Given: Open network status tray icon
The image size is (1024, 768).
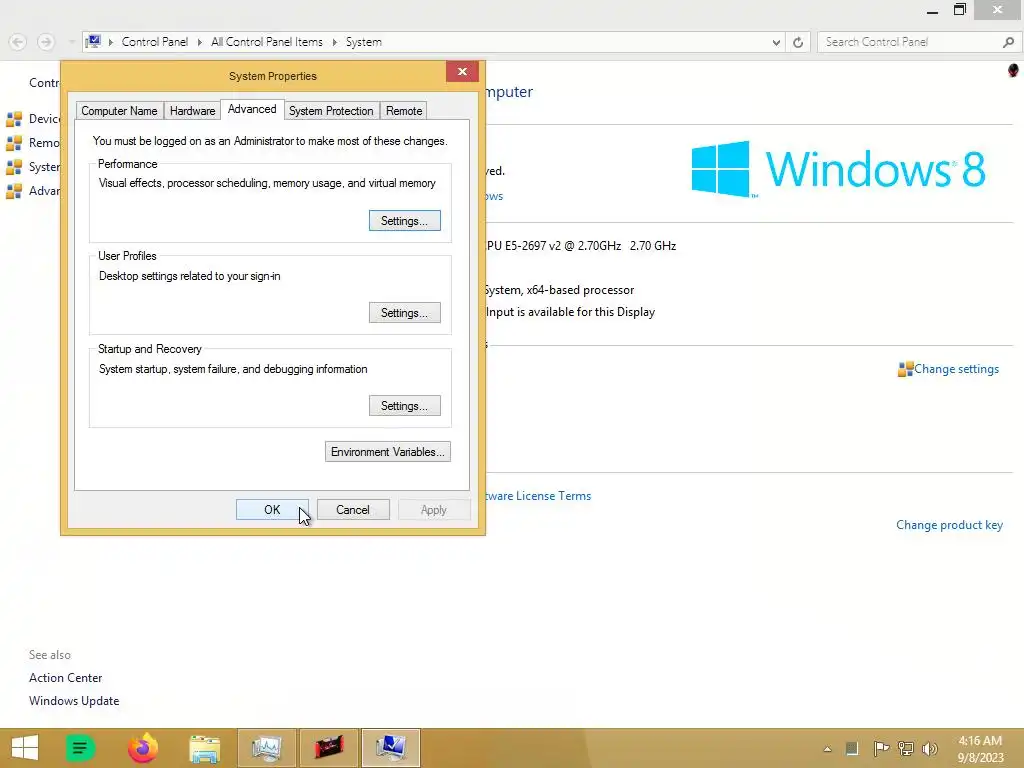Looking at the screenshot, I should pos(906,748).
